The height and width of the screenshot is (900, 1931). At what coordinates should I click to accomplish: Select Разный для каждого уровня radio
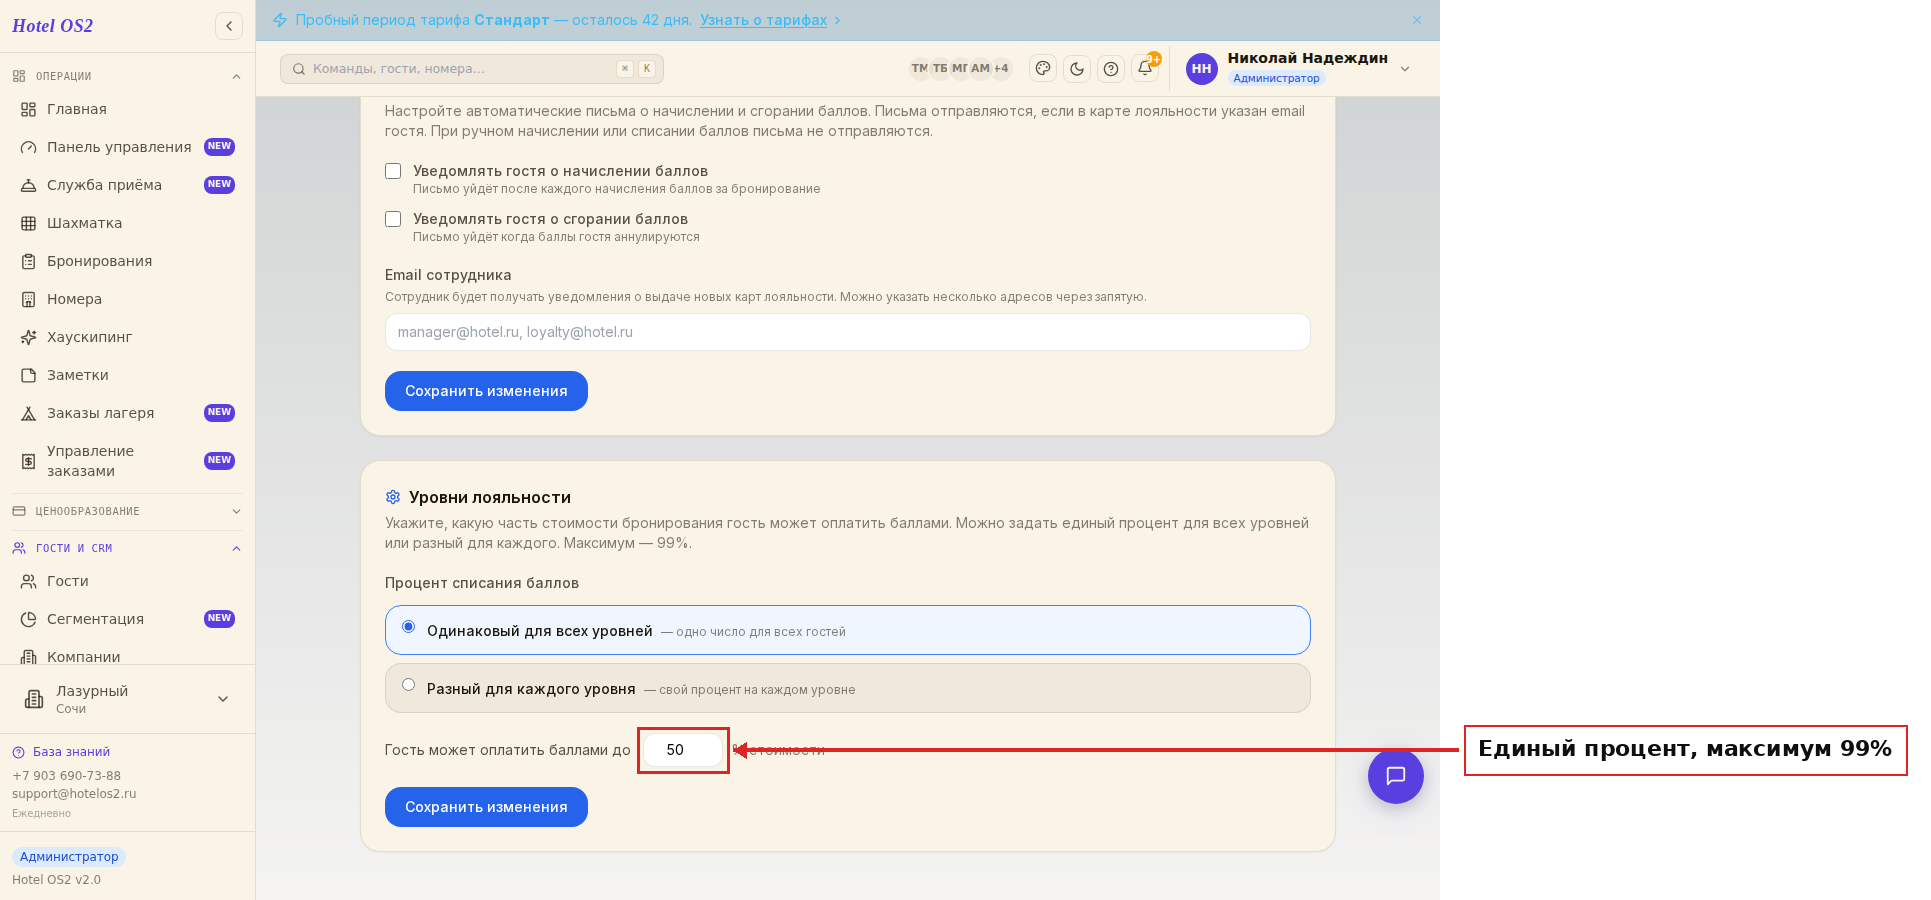tap(408, 685)
